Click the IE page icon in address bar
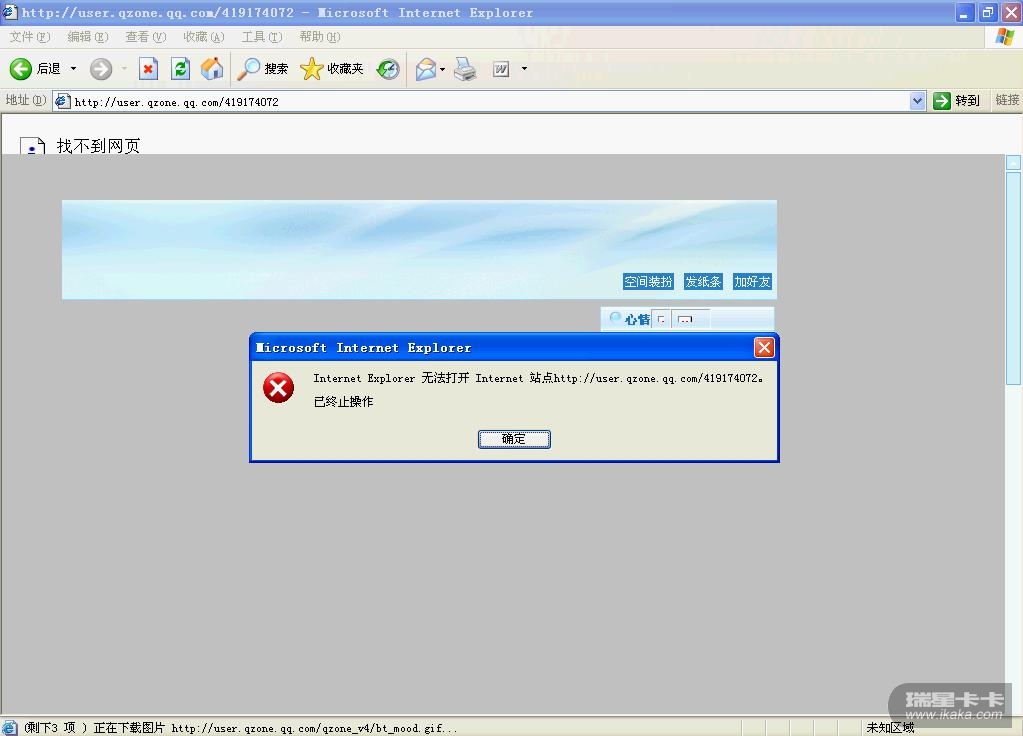Viewport: 1023px width, 736px height. pyautogui.click(x=63, y=101)
